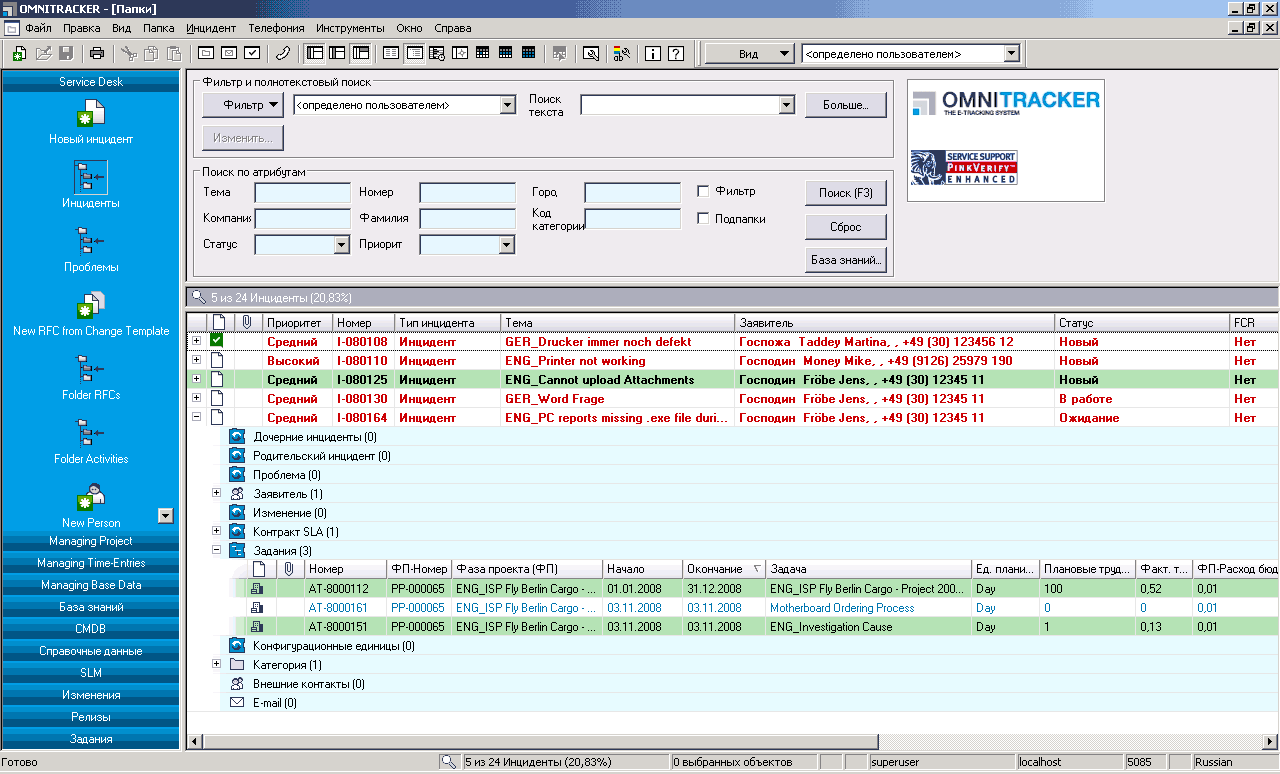Image resolution: width=1280 pixels, height=774 pixels.
Task: Switch to Managing Project sidebar group
Action: [91, 541]
